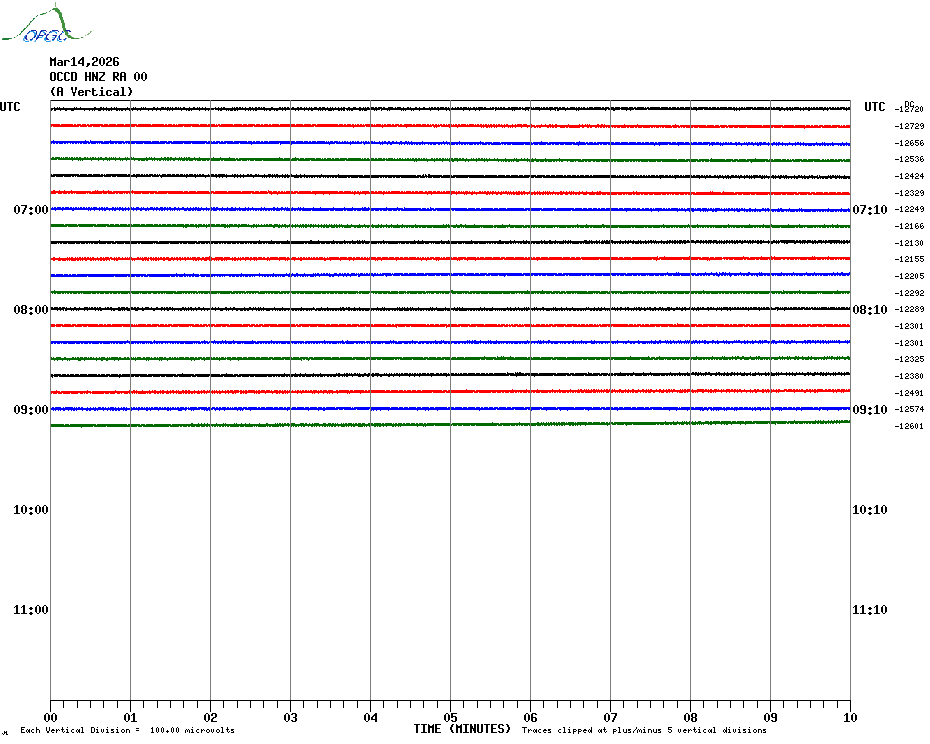Click the (A Vertical) channel label
Image resolution: width=930 pixels, height=744 pixels.
pyautogui.click(x=91, y=92)
